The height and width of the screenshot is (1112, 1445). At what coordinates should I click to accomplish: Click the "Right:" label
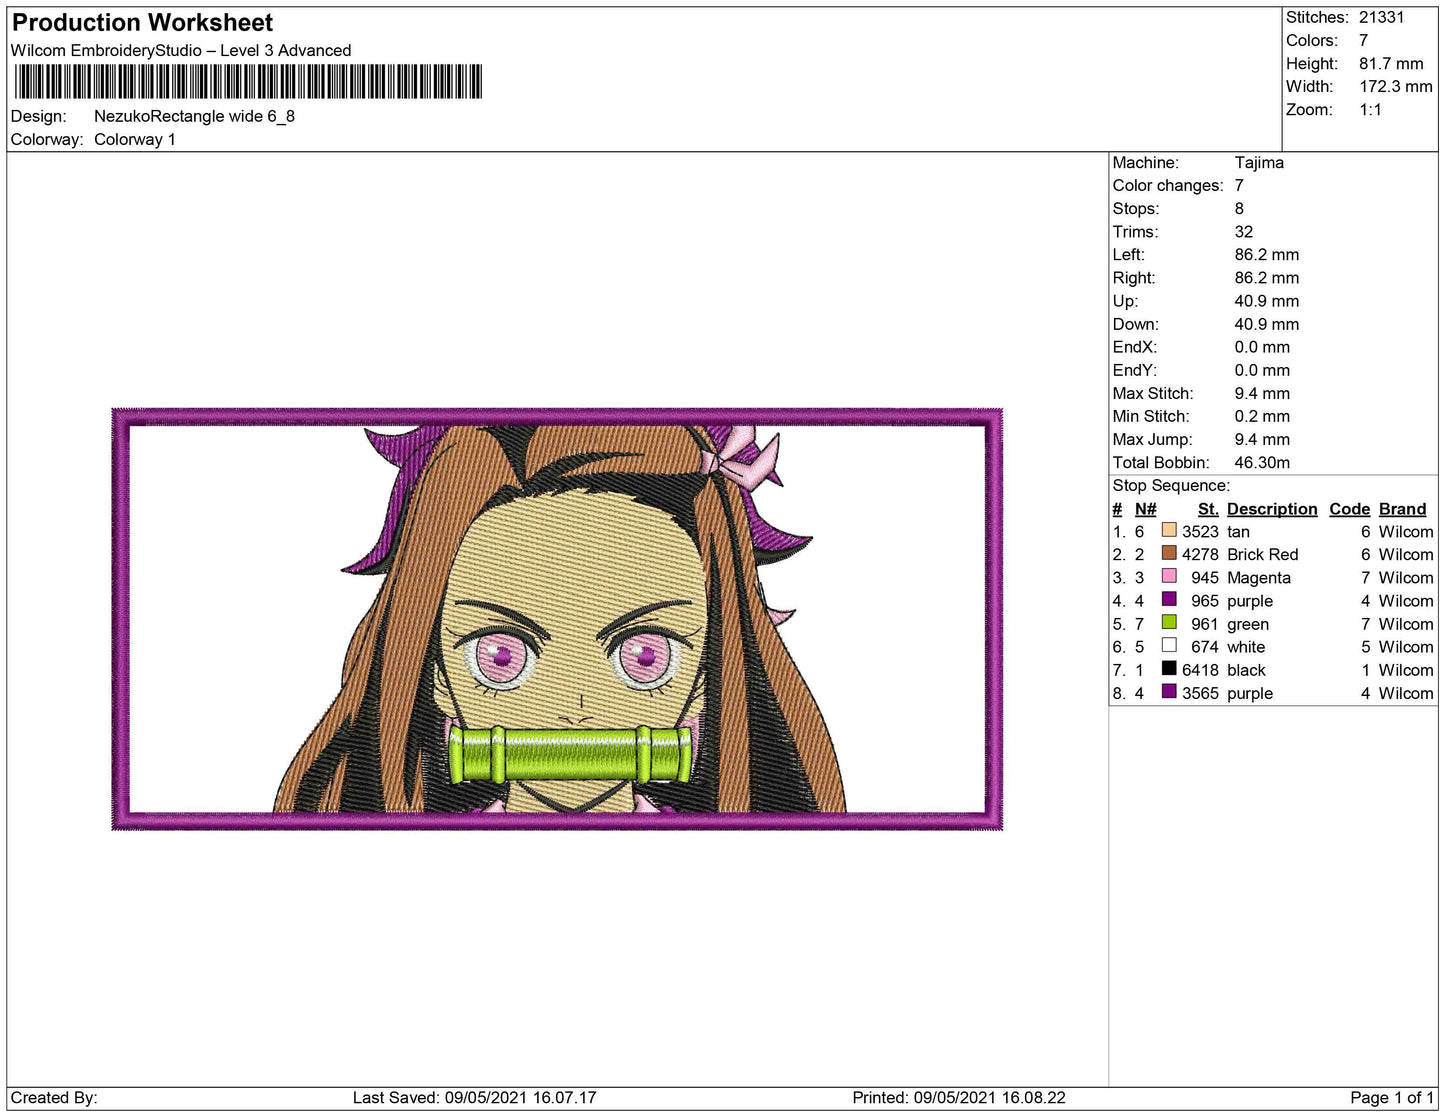pos(1134,278)
